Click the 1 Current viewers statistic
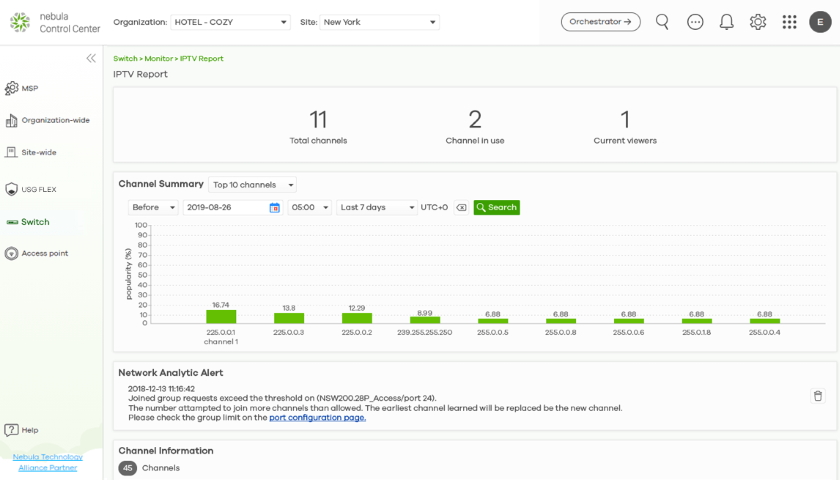 [625, 126]
